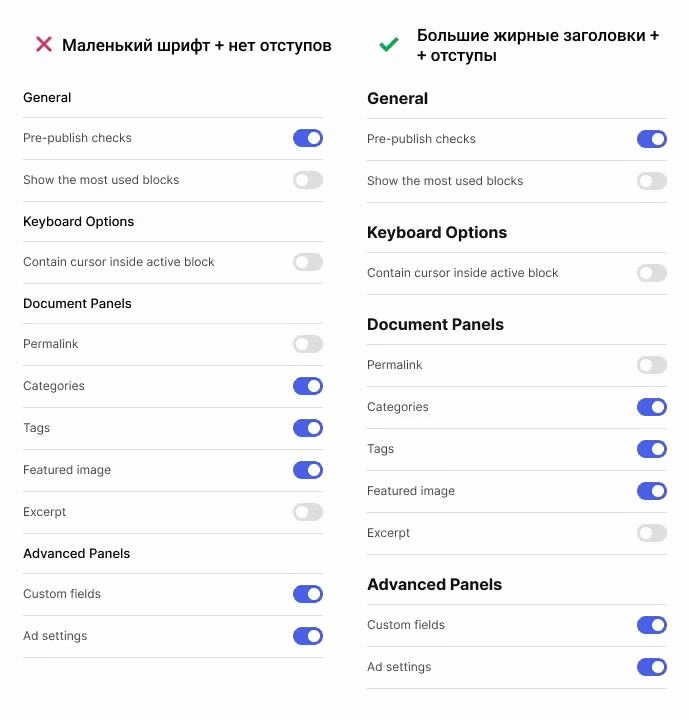This screenshot has height=720, width=690.
Task: Click the red X icon beside the Russian heading
Action: click(x=44, y=44)
